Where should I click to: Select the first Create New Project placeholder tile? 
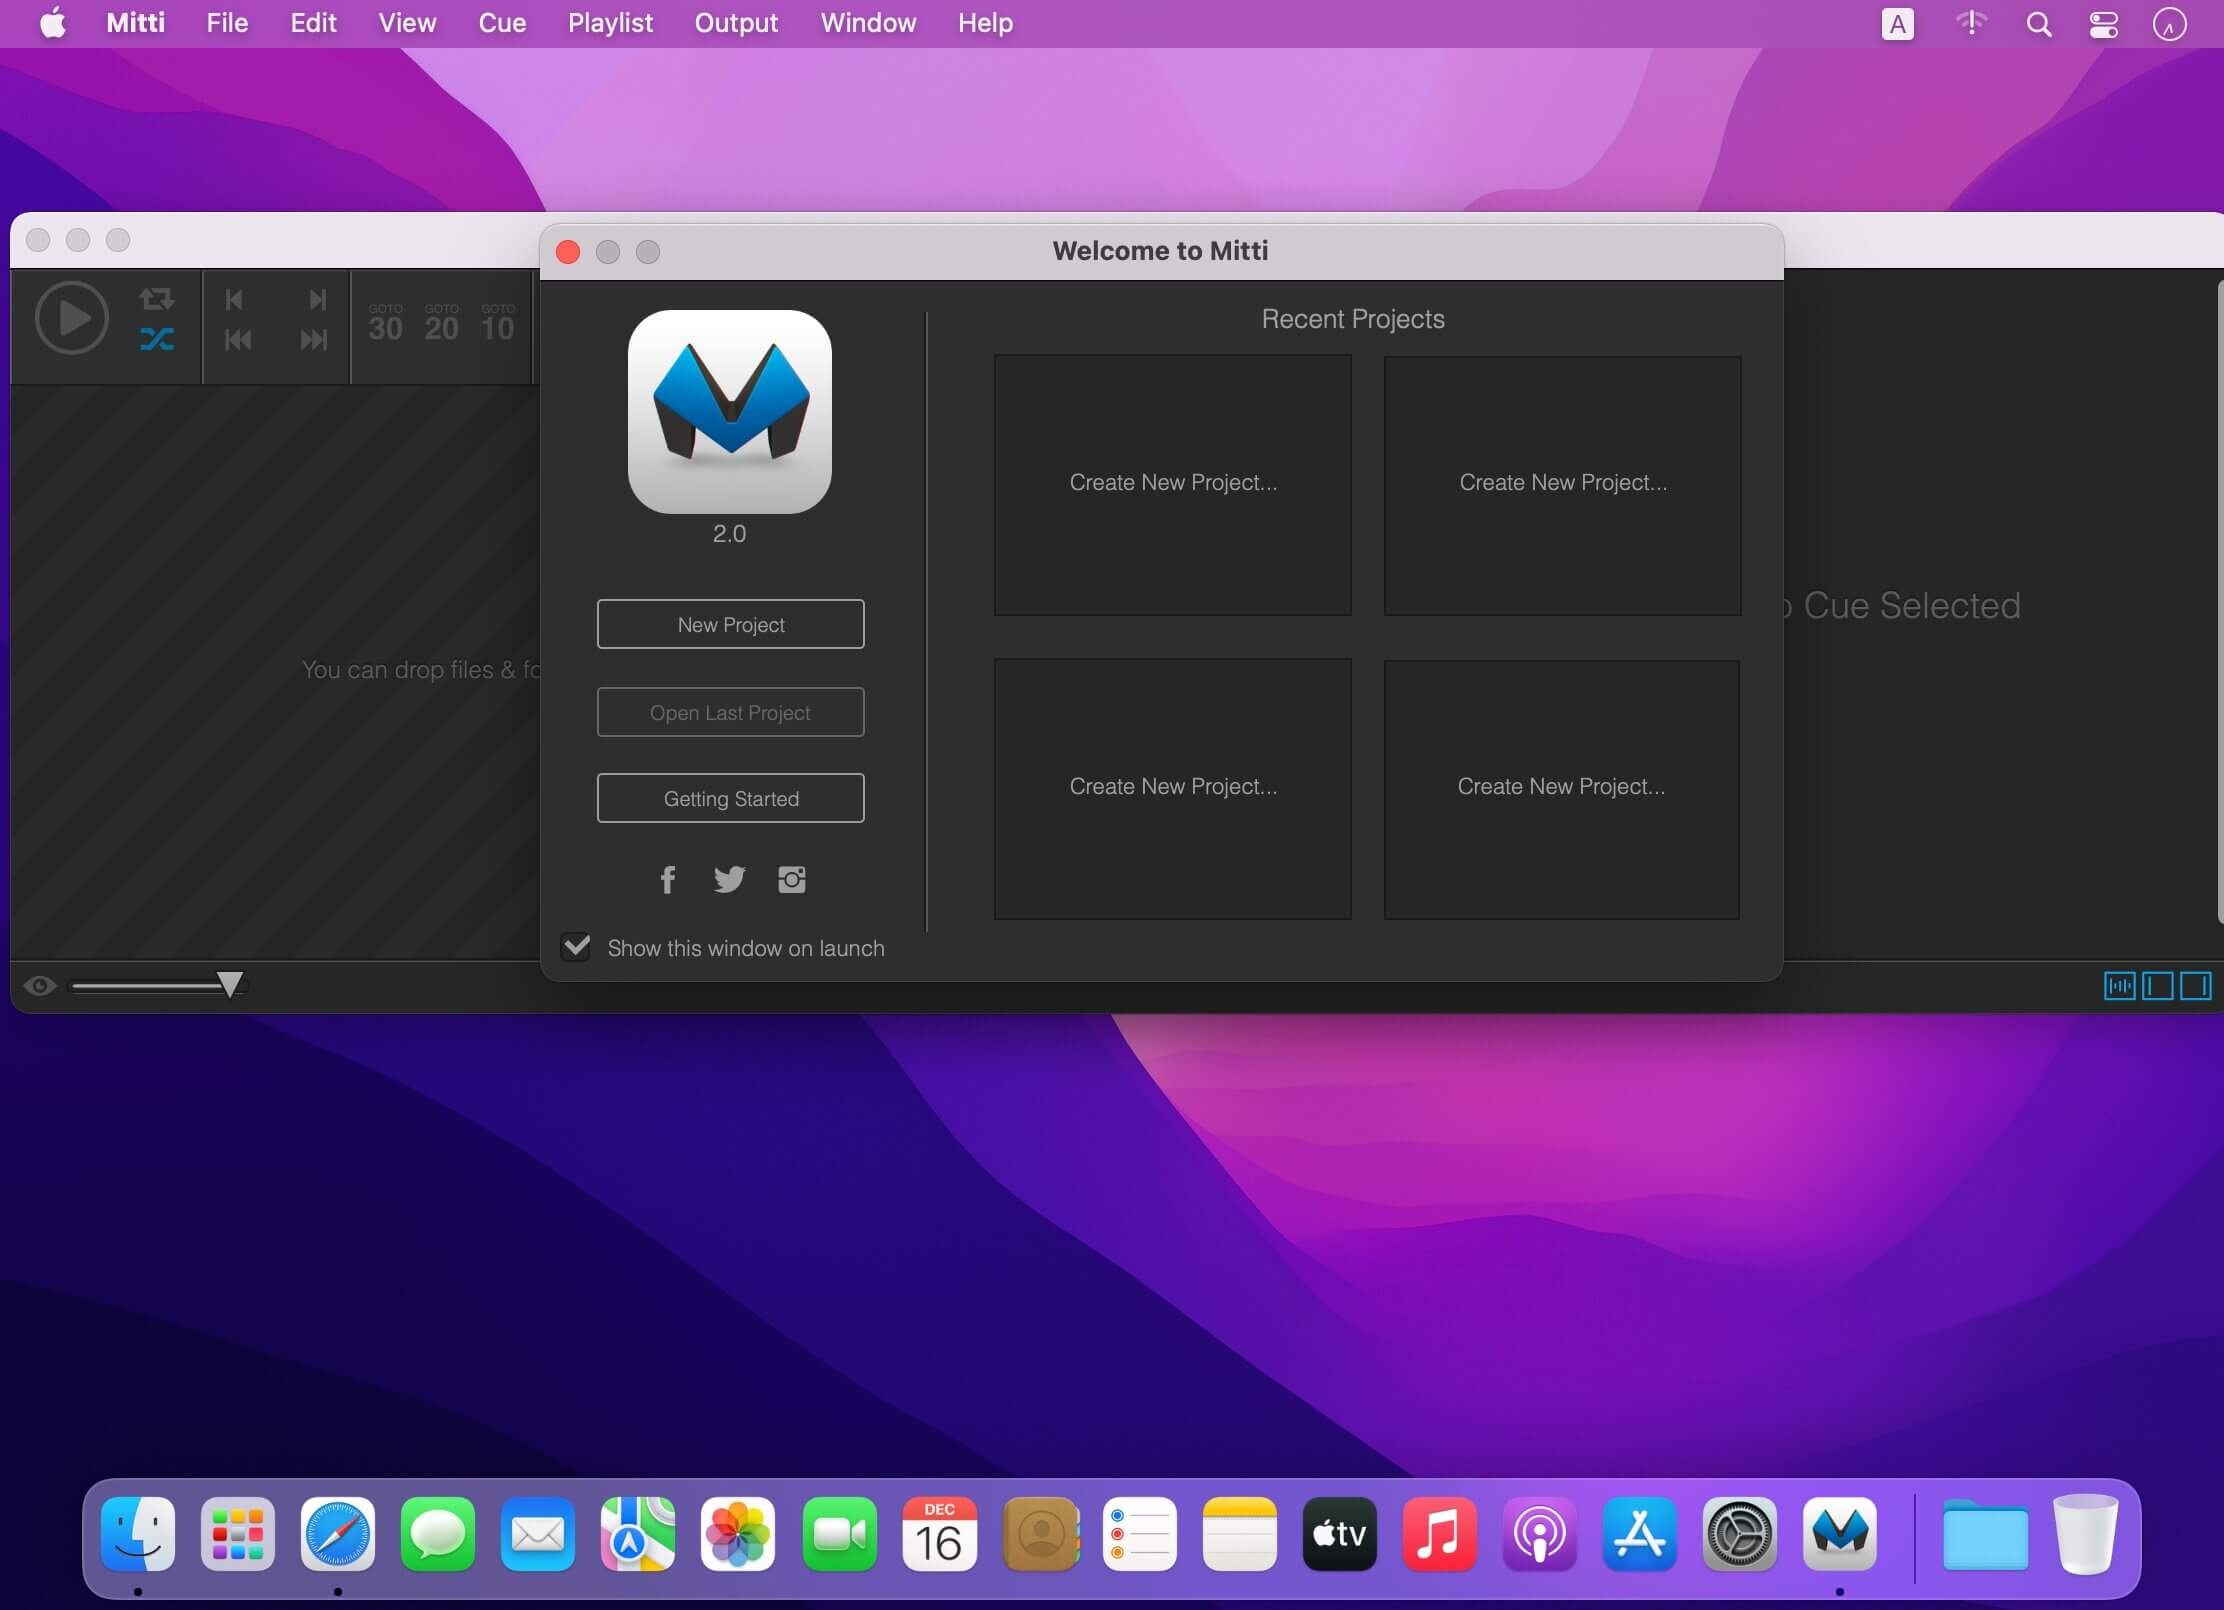(x=1172, y=485)
